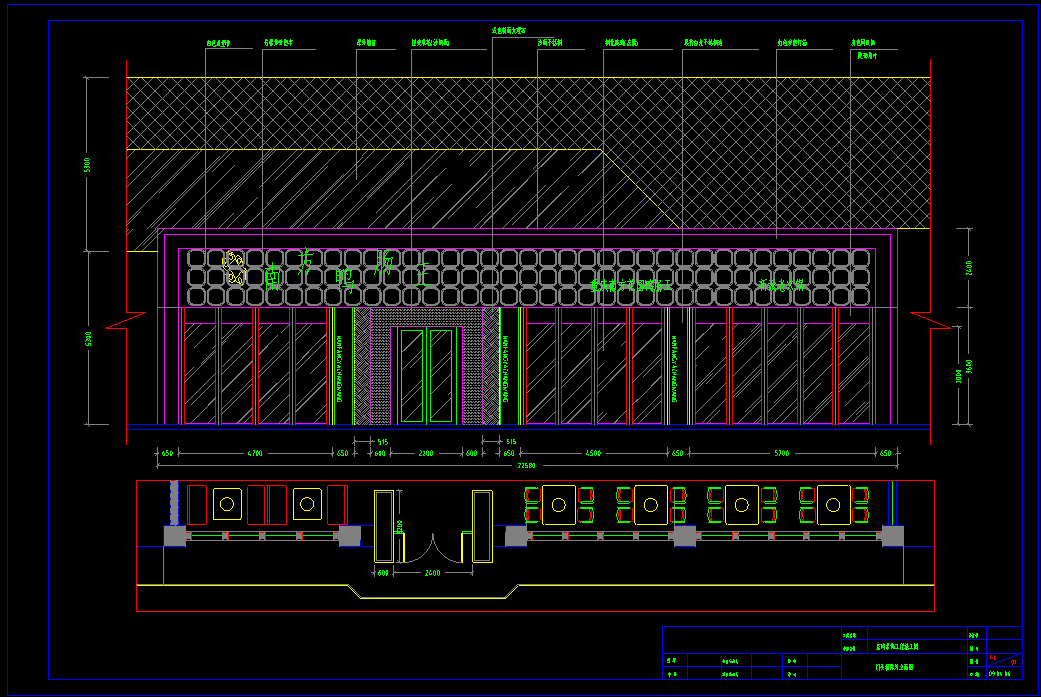
Task: Click the door swing arcs in floor plan
Action: [431, 548]
